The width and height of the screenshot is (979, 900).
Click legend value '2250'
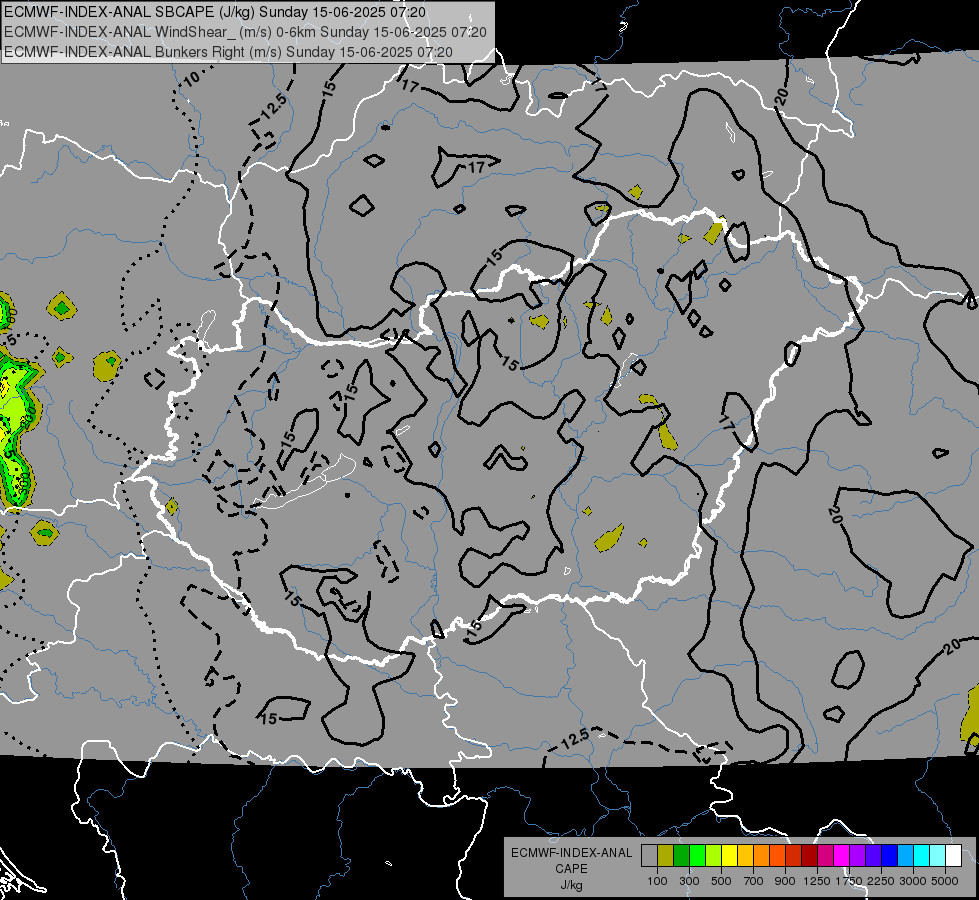coord(882,881)
